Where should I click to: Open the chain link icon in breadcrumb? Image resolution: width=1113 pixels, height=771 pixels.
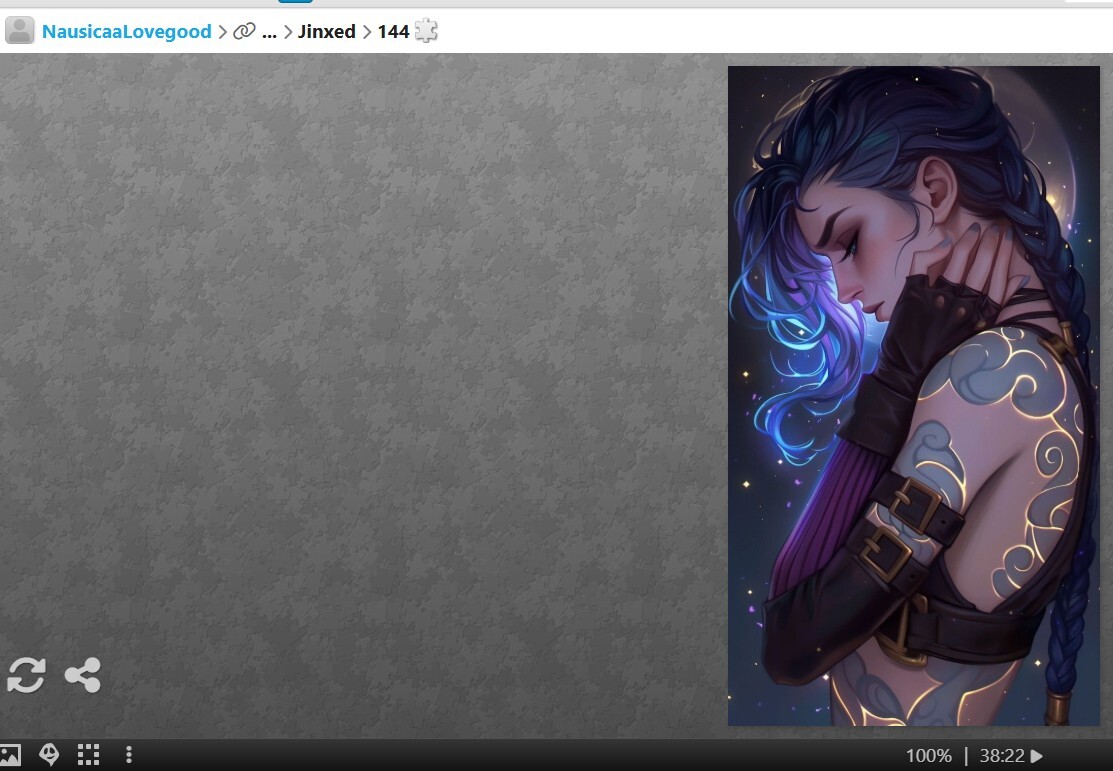click(244, 31)
